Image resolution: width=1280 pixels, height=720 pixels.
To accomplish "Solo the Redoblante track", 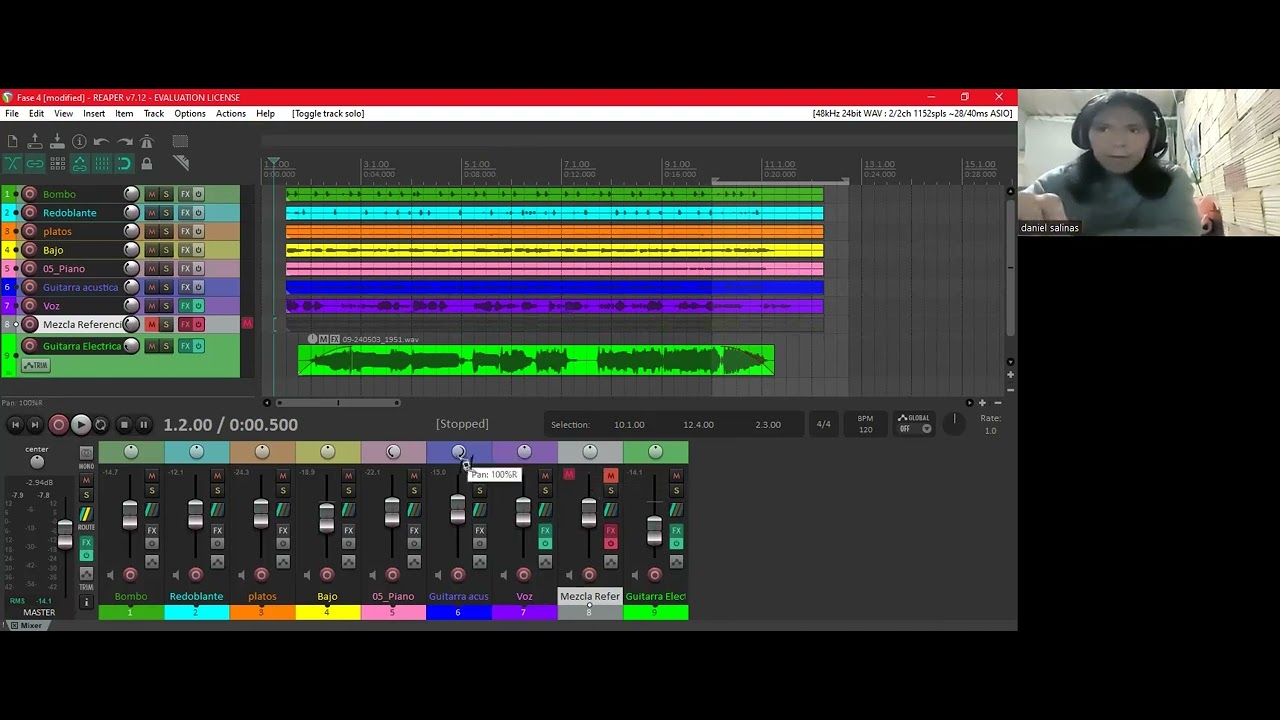I will [x=166, y=213].
